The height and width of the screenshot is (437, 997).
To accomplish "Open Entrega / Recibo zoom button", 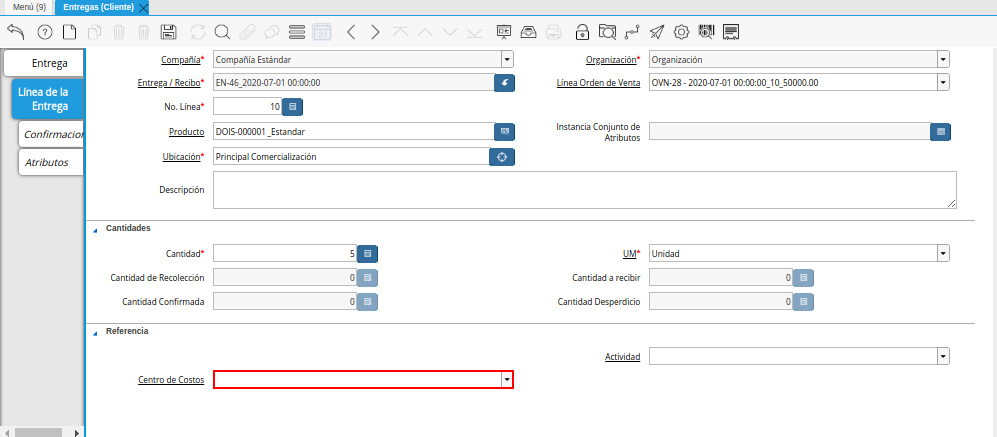I will click(504, 83).
